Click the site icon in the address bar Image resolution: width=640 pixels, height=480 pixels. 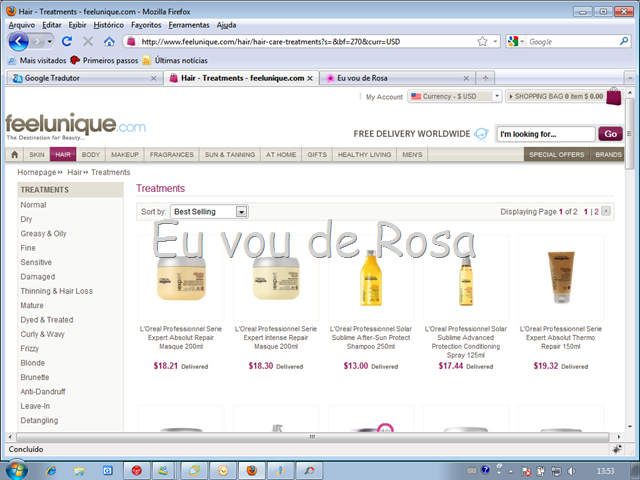click(x=131, y=41)
